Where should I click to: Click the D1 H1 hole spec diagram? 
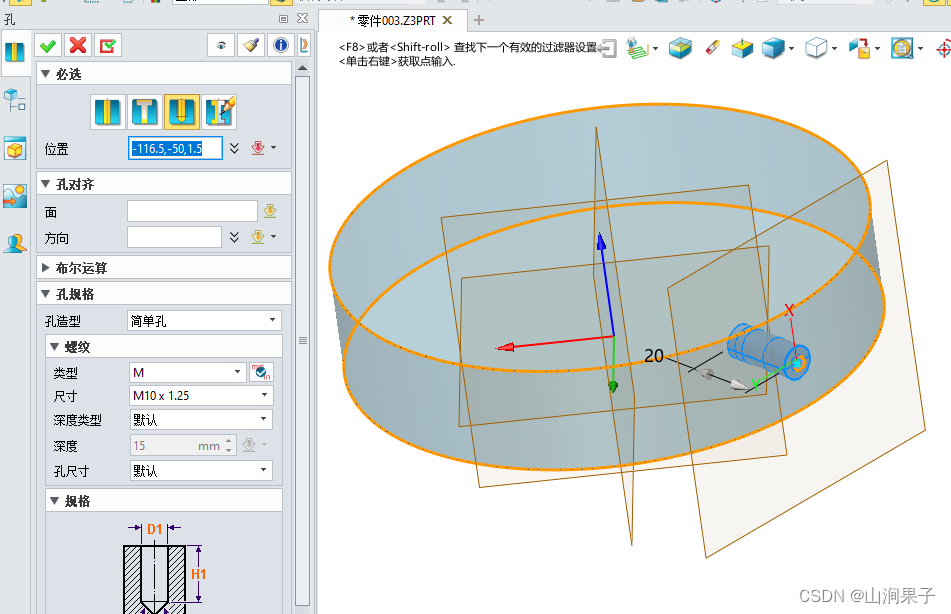[x=165, y=568]
